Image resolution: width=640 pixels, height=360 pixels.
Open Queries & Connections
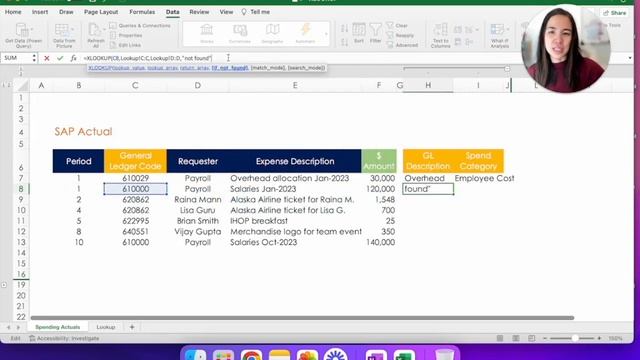[x=140, y=26]
